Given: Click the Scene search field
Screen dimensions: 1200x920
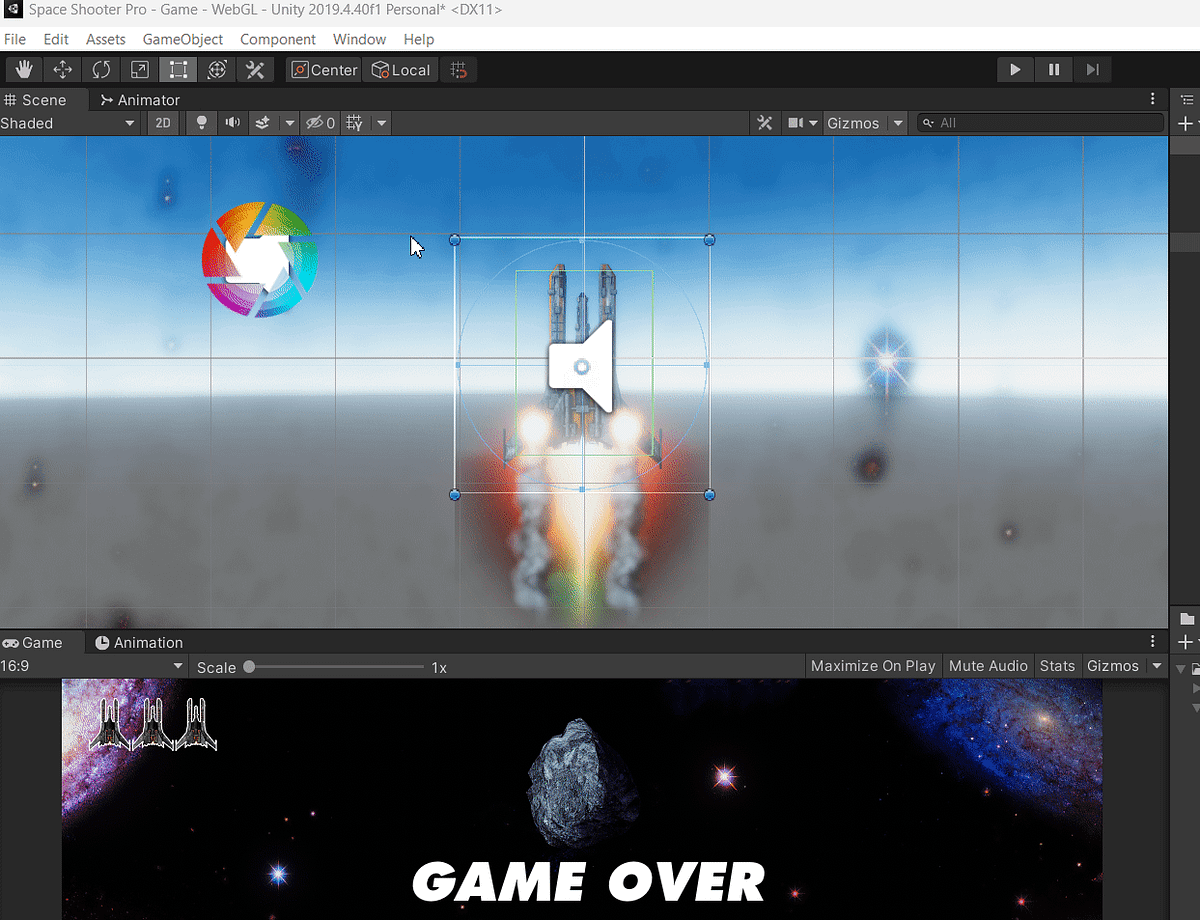Looking at the screenshot, I should [x=1040, y=122].
